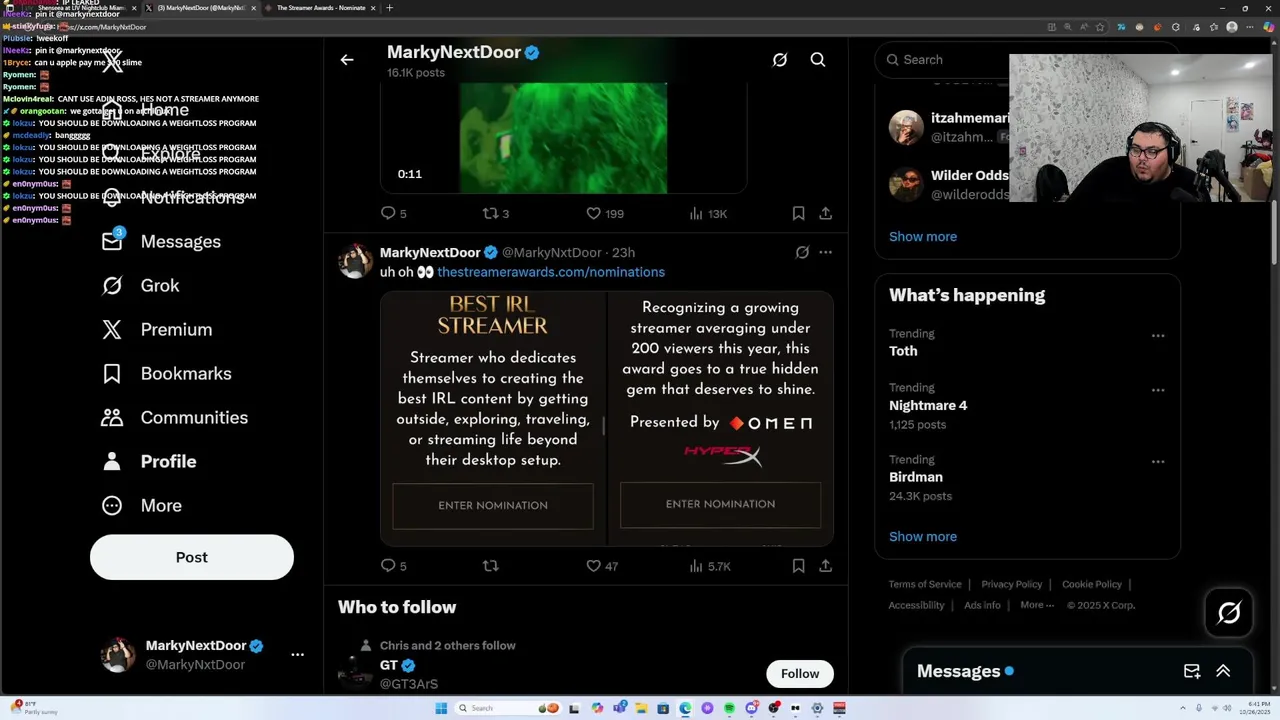
Task: Click the profile search magnifier icon
Action: click(818, 60)
